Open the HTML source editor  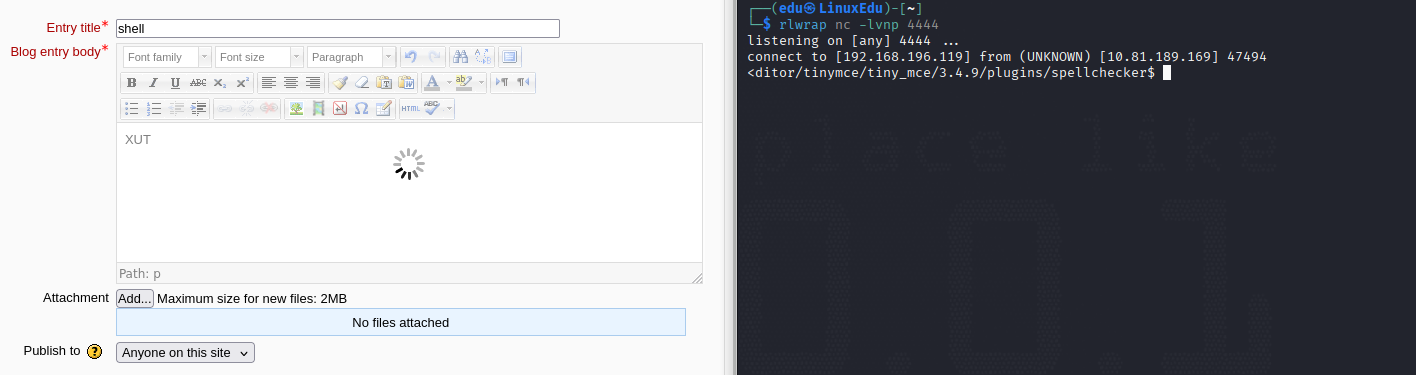point(410,109)
